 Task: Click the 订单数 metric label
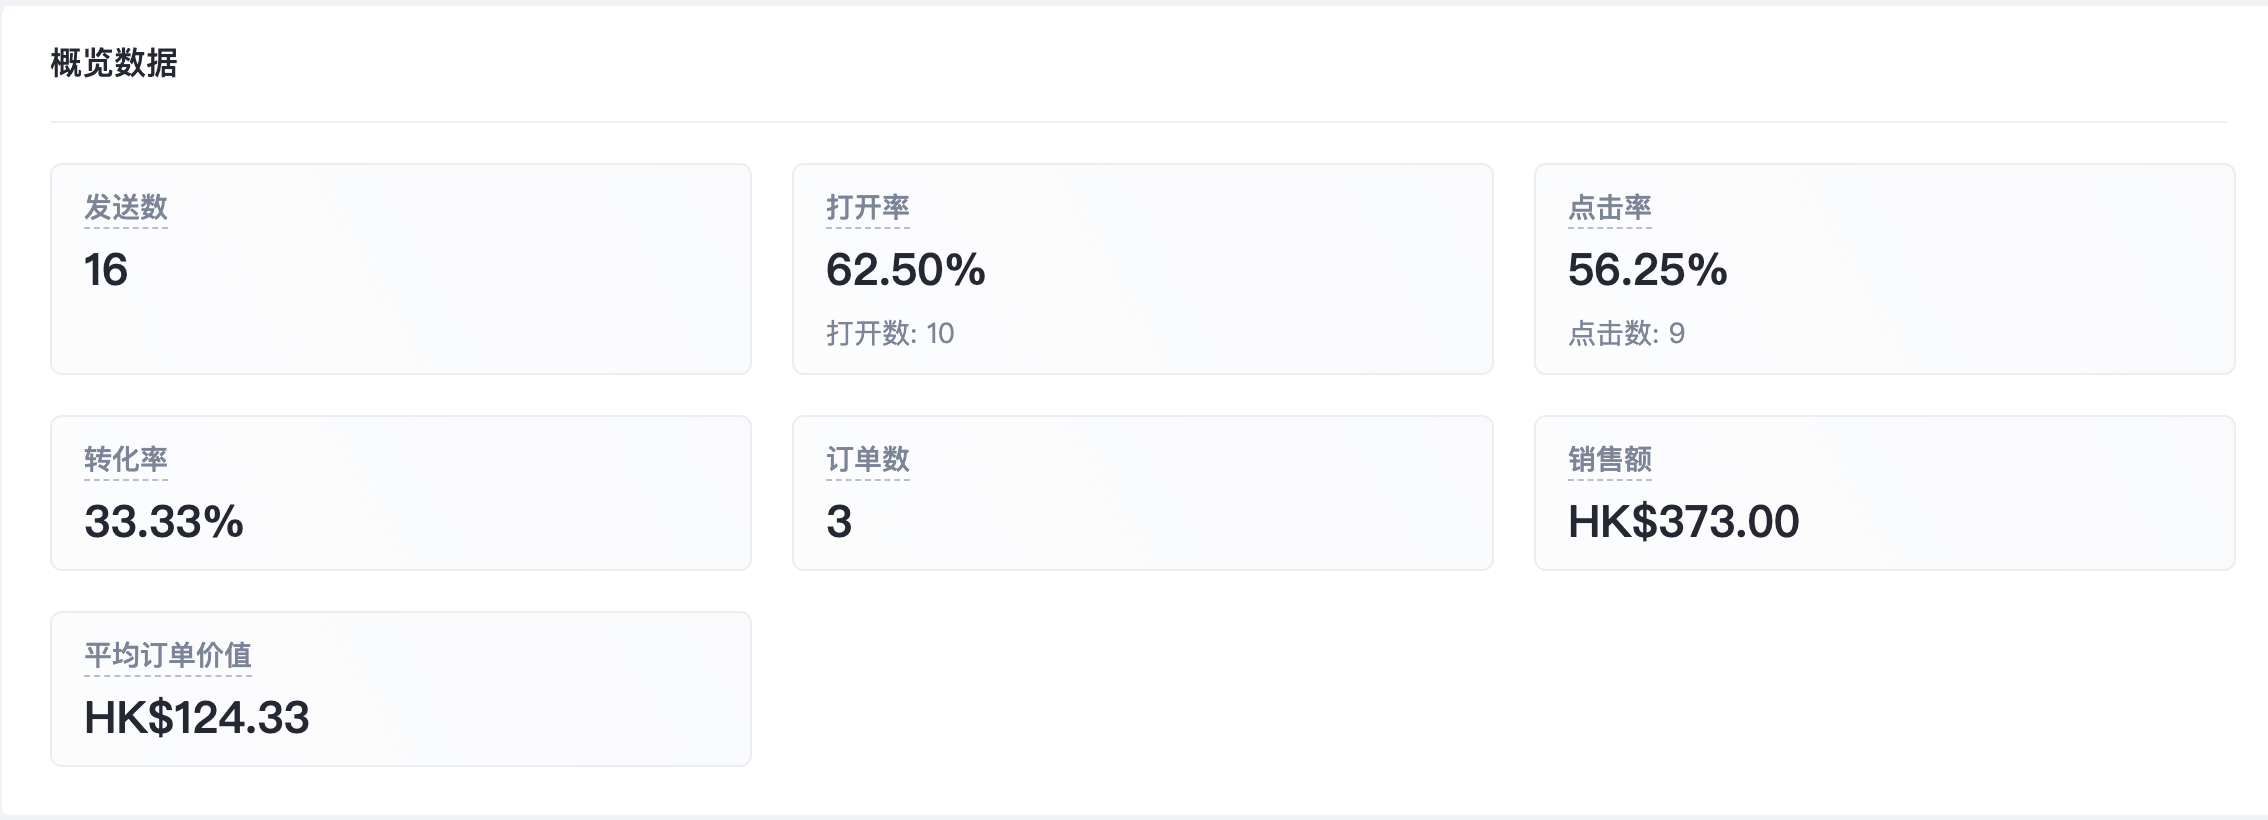tap(867, 460)
